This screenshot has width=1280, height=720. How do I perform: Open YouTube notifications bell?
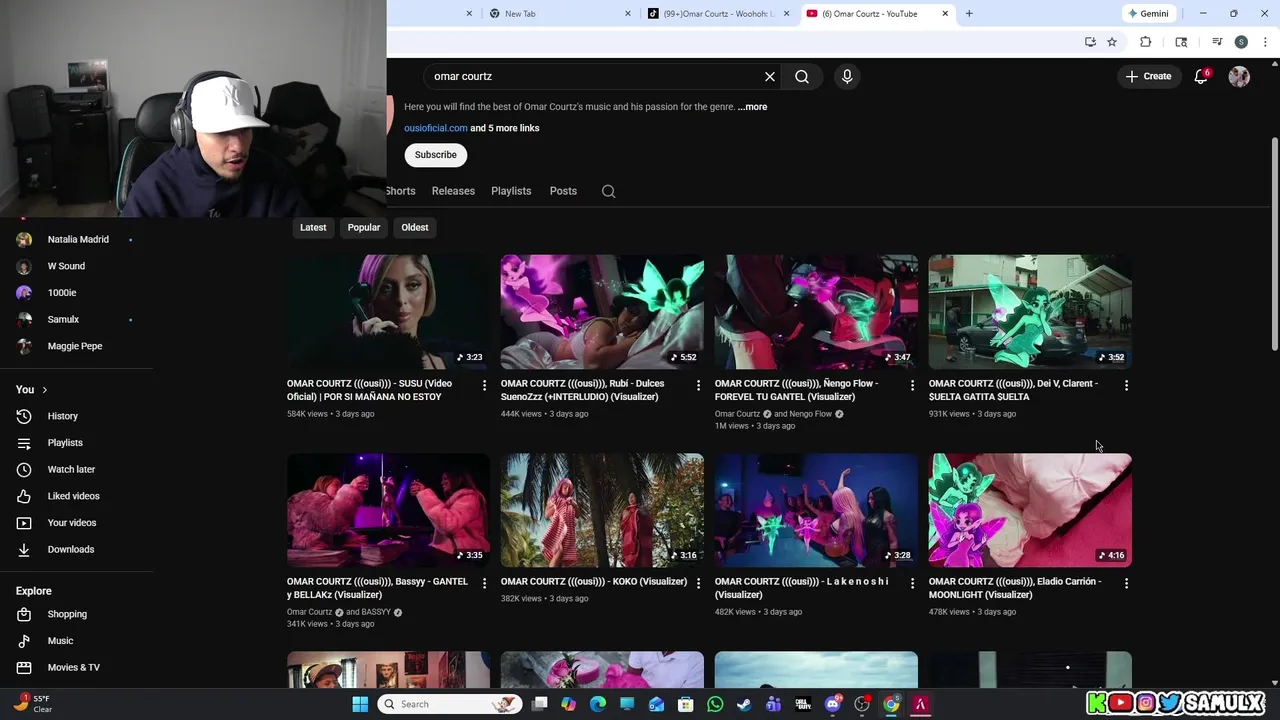[1201, 76]
